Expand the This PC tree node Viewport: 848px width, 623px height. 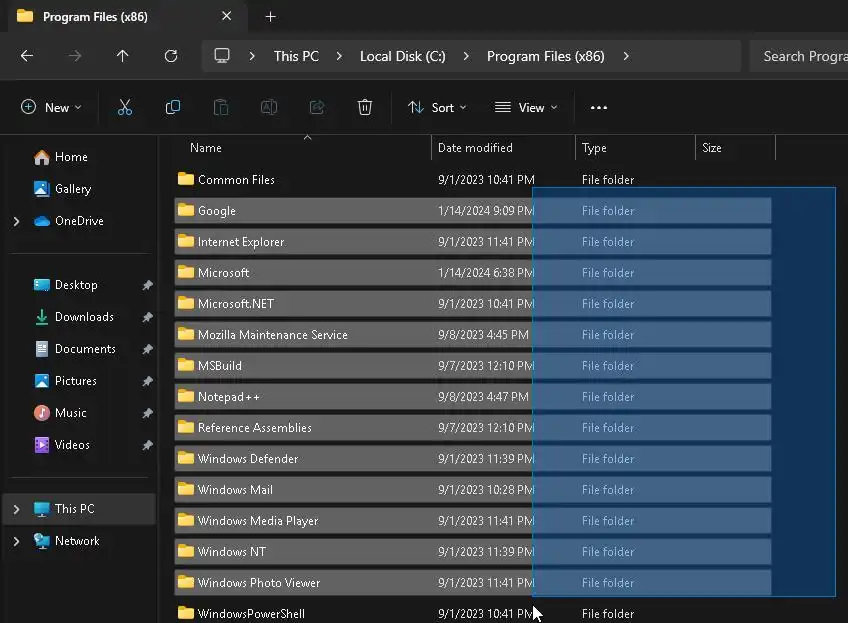pyautogui.click(x=16, y=509)
